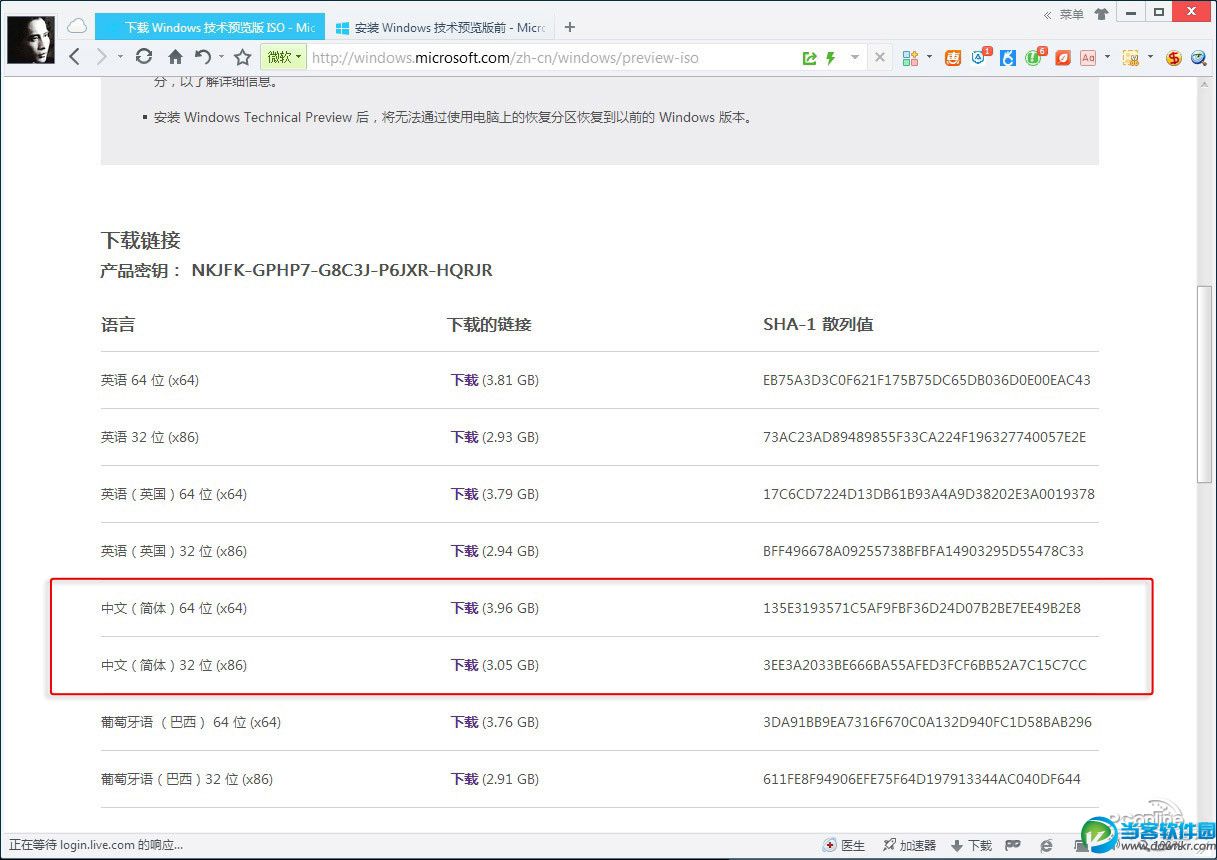Viewport: 1217px width, 860px height.
Task: Click the vertical scrollbar thumb
Action: click(1205, 384)
